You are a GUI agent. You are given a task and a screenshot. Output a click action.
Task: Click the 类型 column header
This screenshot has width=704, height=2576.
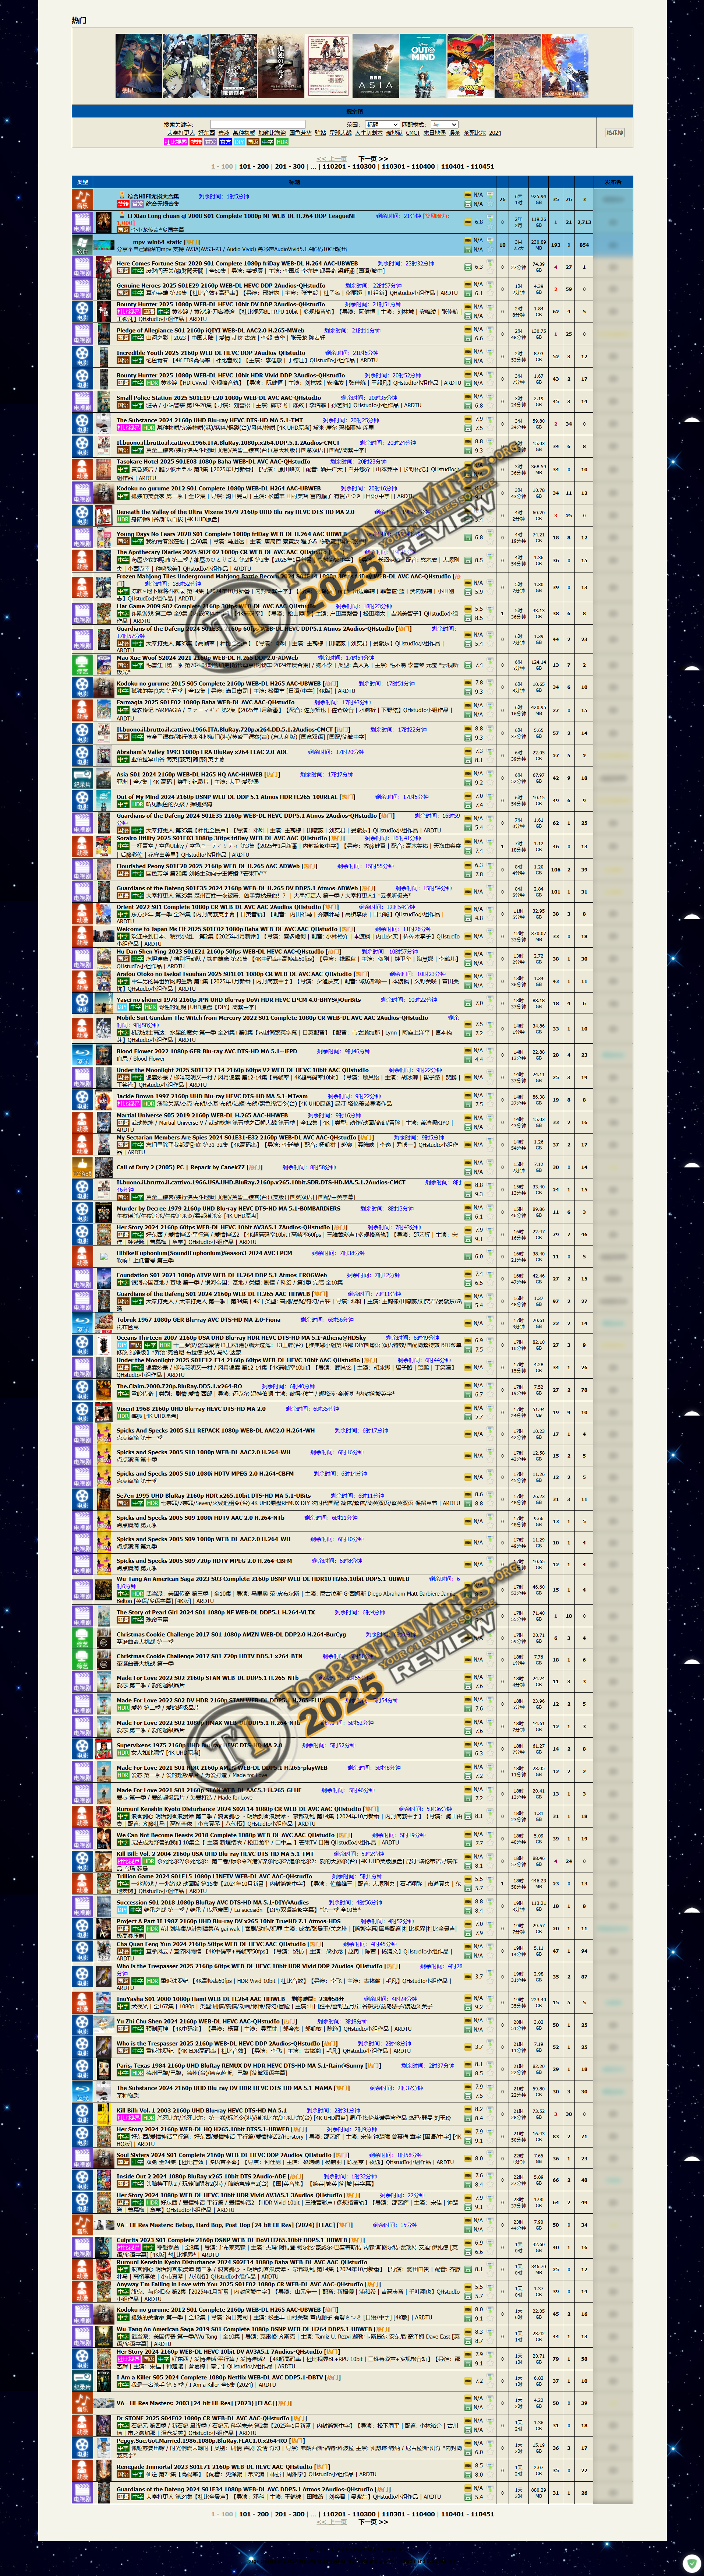pyautogui.click(x=82, y=182)
